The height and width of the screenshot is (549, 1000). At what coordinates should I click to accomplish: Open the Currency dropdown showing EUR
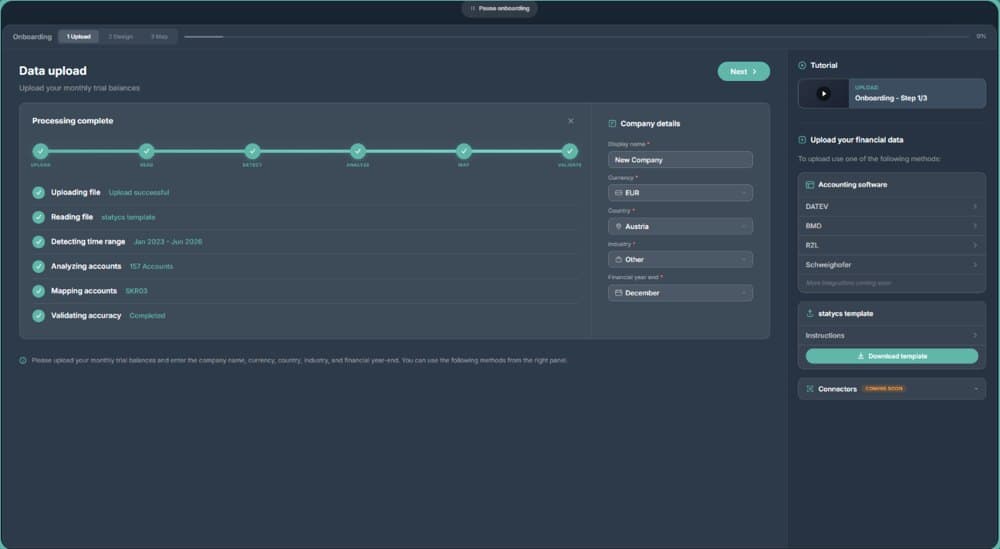pyautogui.click(x=680, y=193)
